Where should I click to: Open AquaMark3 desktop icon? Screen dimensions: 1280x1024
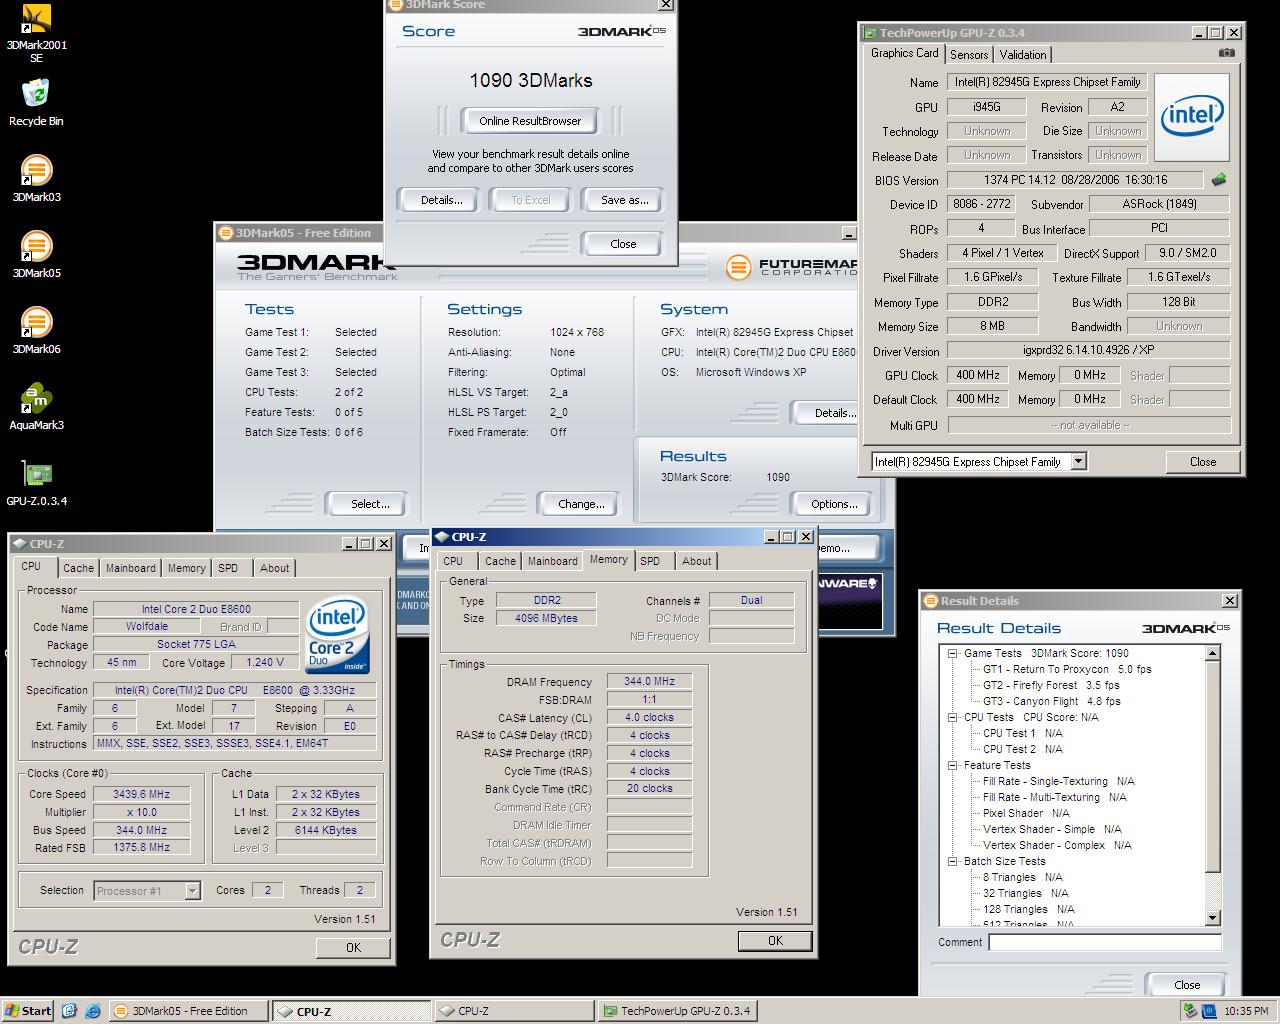pos(36,407)
